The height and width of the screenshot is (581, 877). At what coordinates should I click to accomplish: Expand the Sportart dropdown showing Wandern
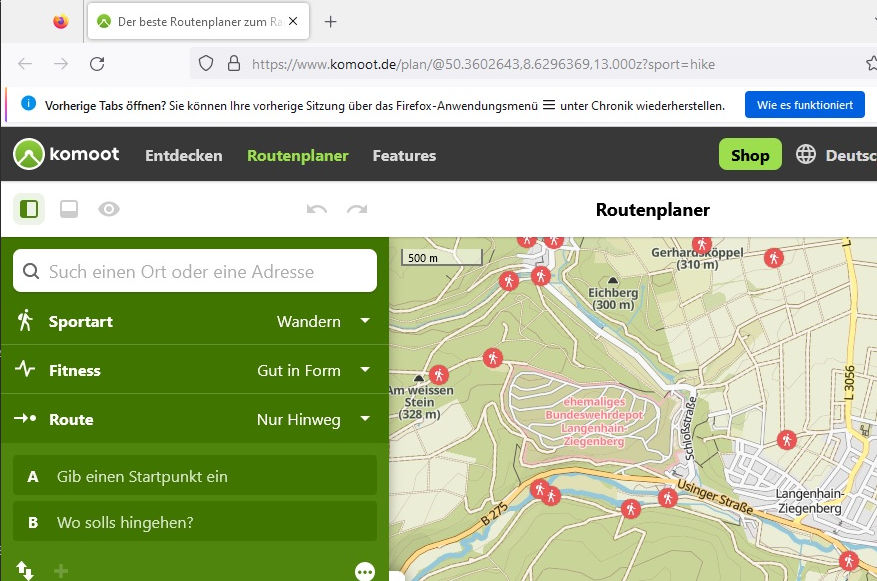tap(365, 321)
